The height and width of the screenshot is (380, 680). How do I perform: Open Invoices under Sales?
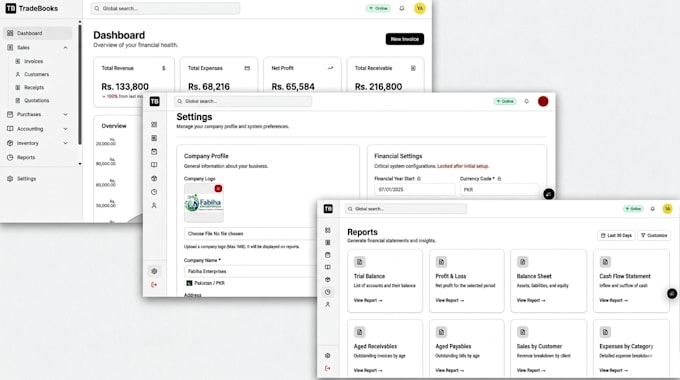pyautogui.click(x=33, y=61)
